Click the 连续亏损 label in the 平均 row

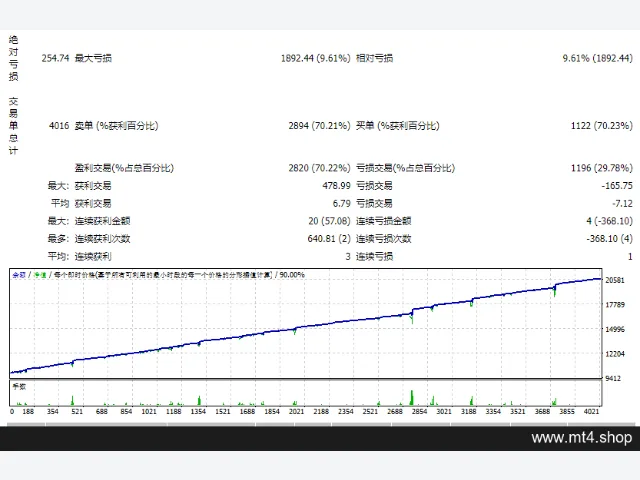(374, 256)
